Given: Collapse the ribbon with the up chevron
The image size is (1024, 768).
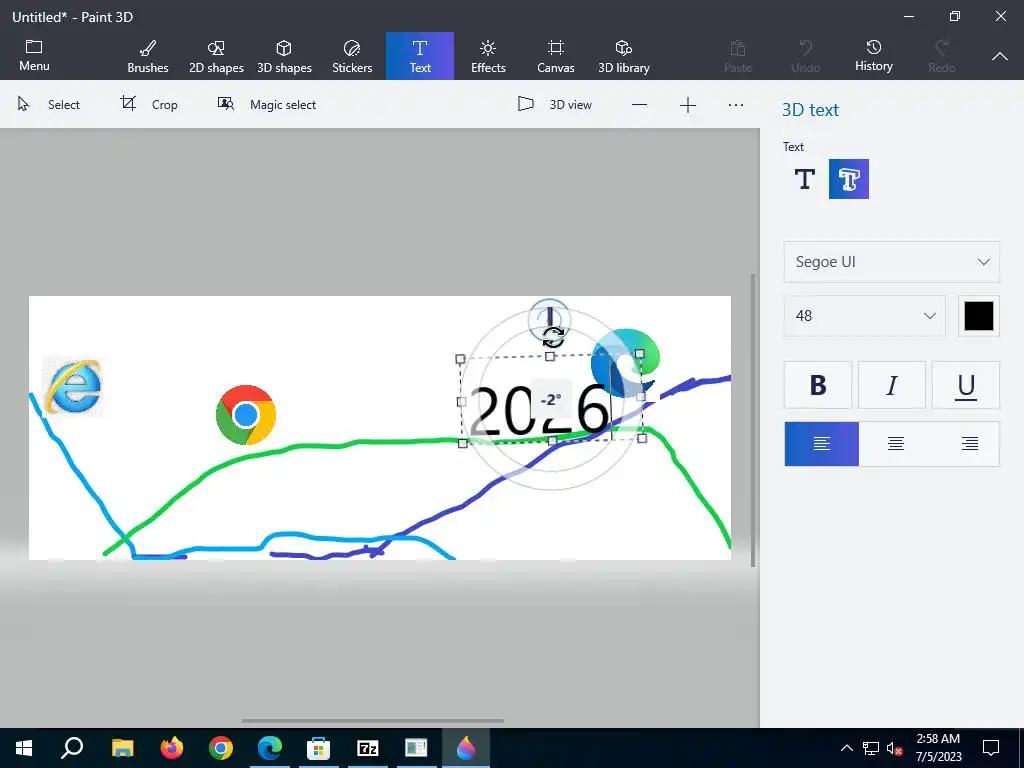Looking at the screenshot, I should pos(999,56).
